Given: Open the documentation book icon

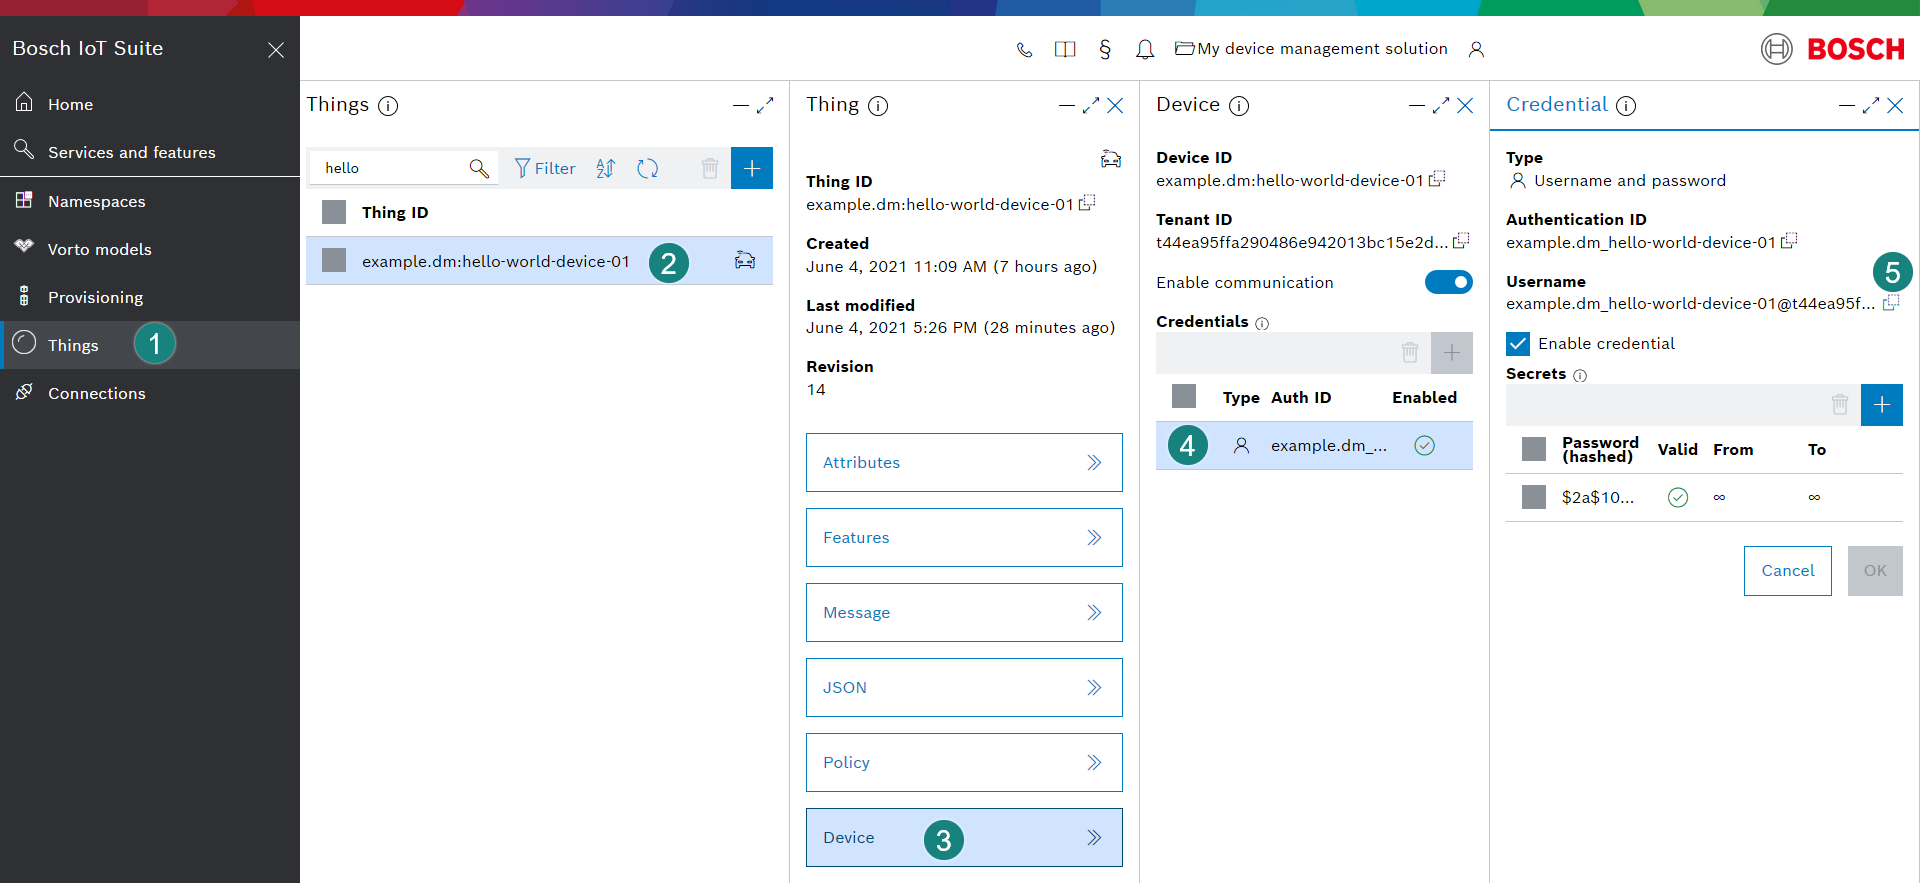Looking at the screenshot, I should point(1065,49).
